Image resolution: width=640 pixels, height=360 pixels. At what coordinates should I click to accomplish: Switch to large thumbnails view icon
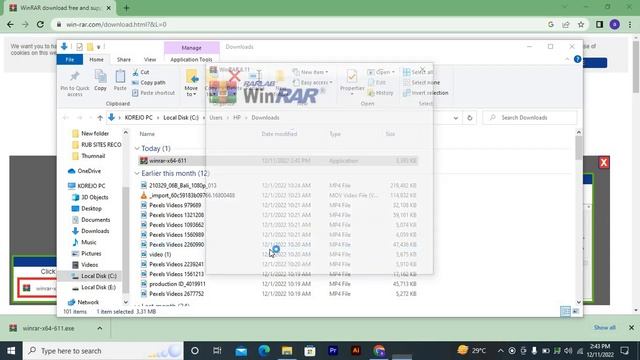point(576,311)
